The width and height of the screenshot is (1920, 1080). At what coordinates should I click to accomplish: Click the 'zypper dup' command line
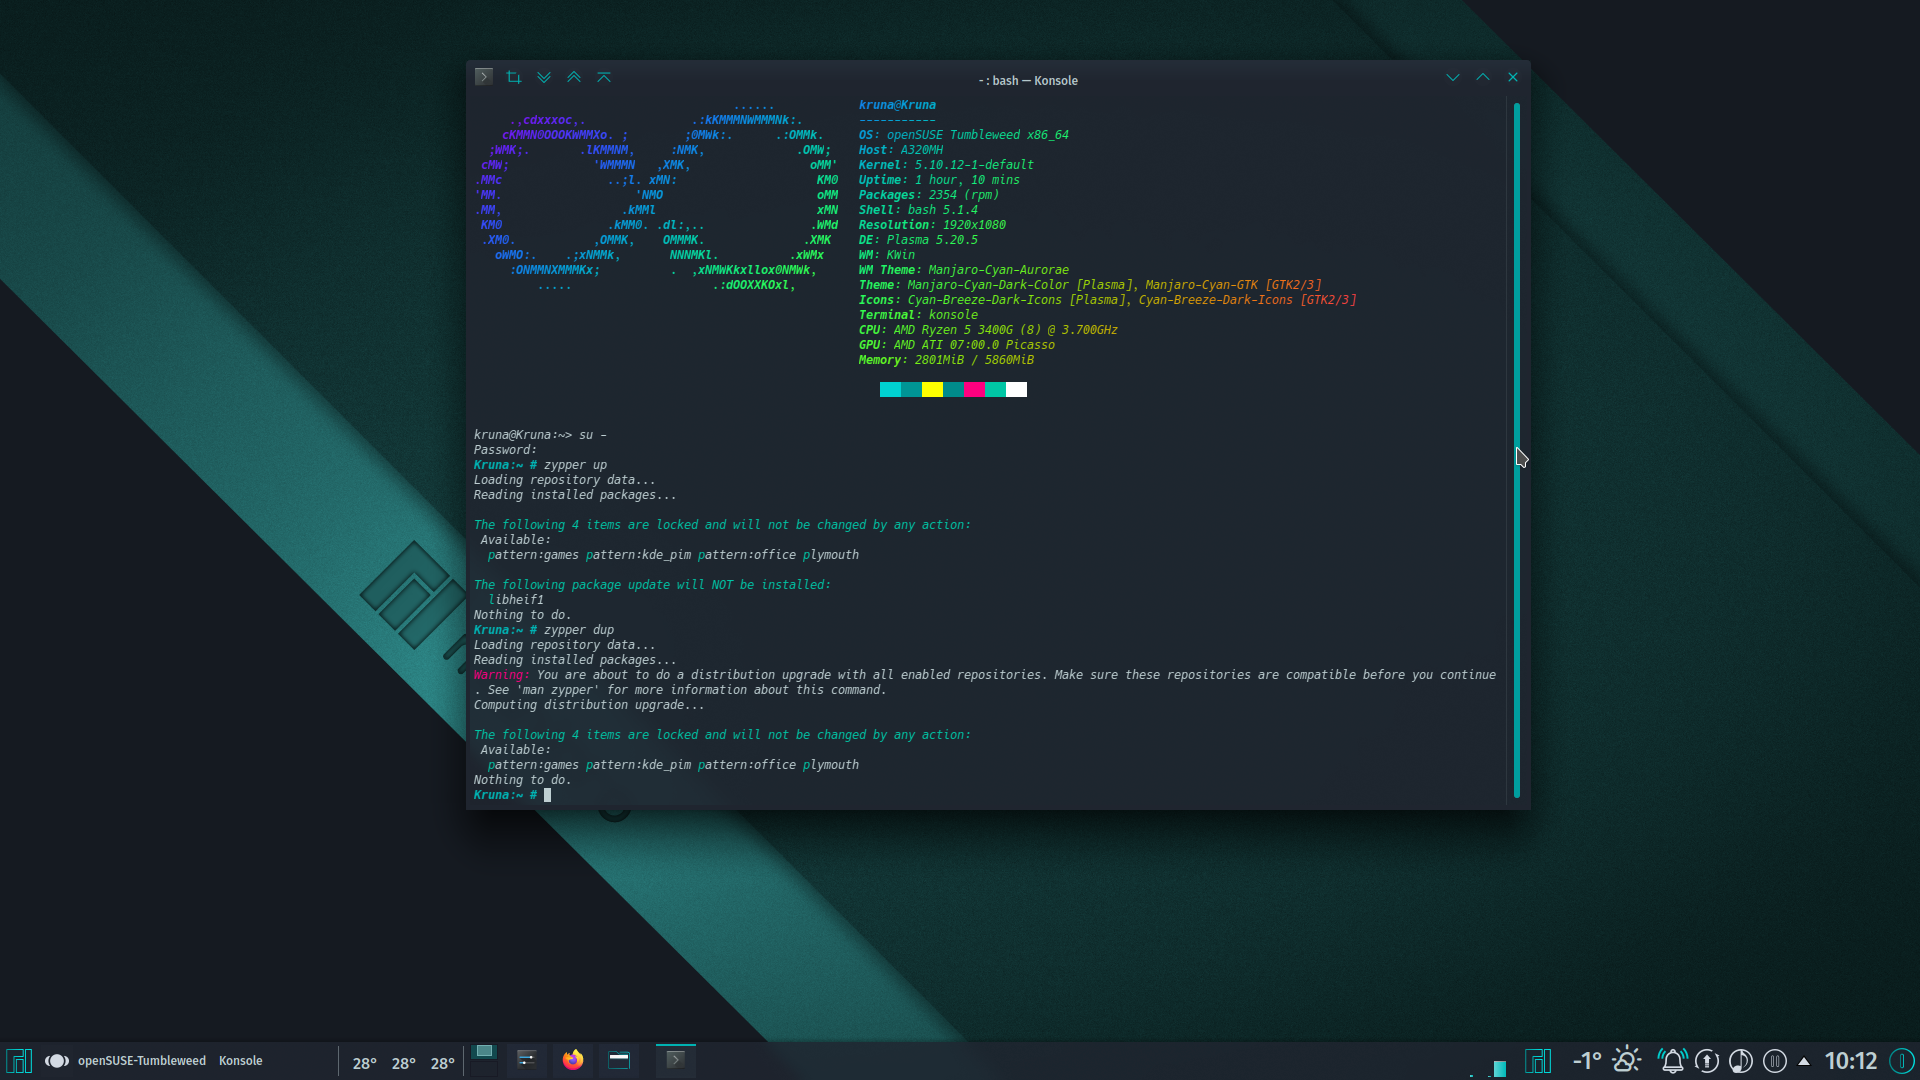(544, 630)
